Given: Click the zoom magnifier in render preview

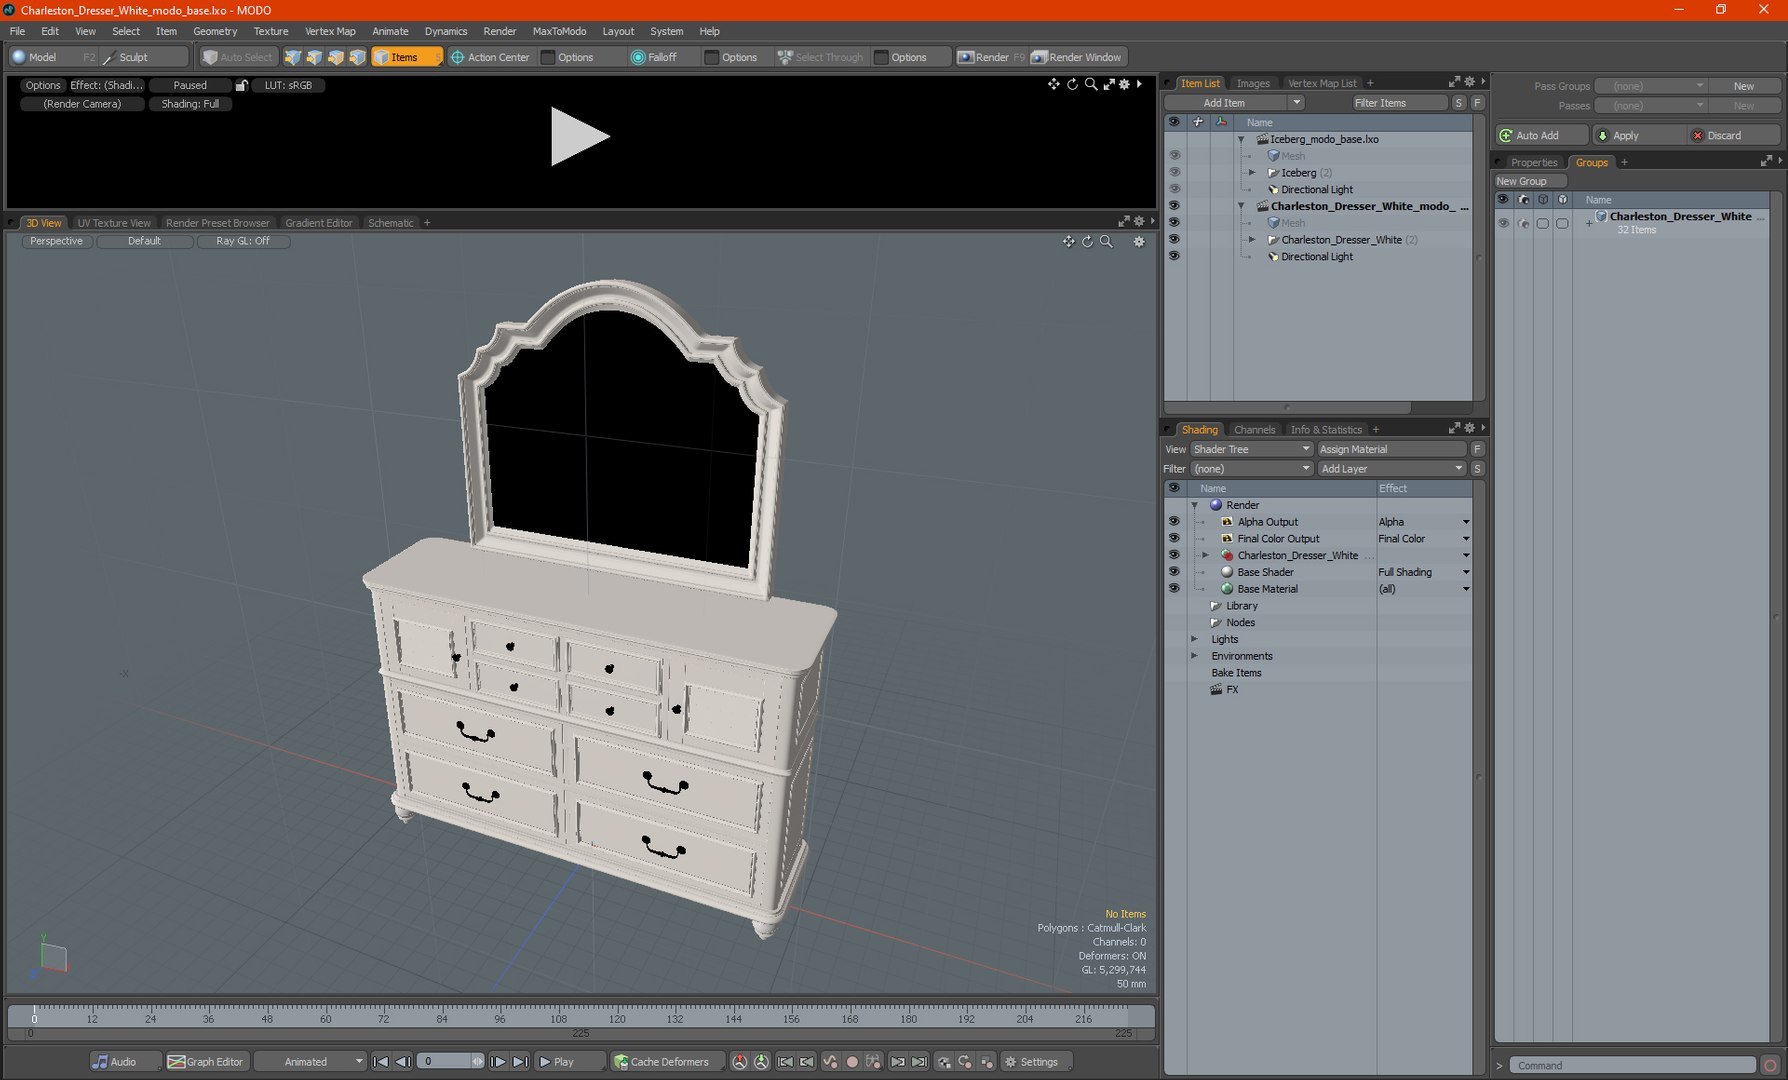Looking at the screenshot, I should point(1091,84).
